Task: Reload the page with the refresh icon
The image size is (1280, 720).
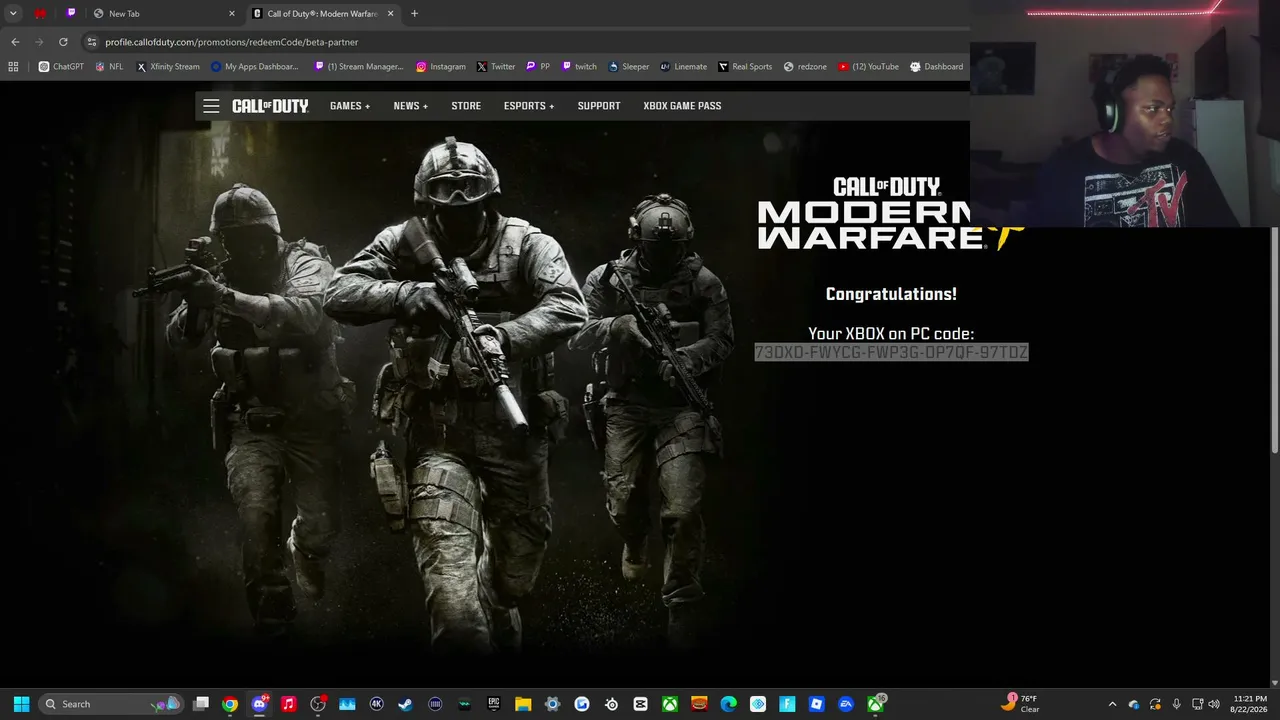Action: coord(63,42)
